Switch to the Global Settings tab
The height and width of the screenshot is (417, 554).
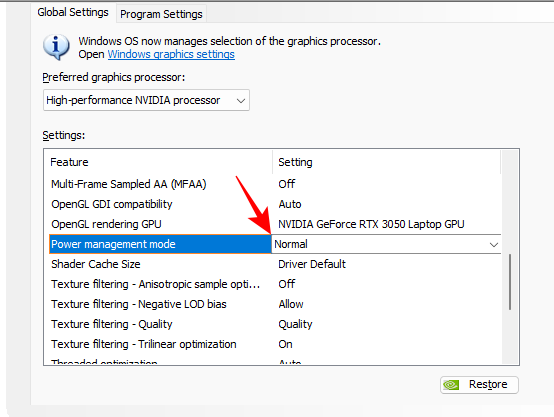pos(73,12)
